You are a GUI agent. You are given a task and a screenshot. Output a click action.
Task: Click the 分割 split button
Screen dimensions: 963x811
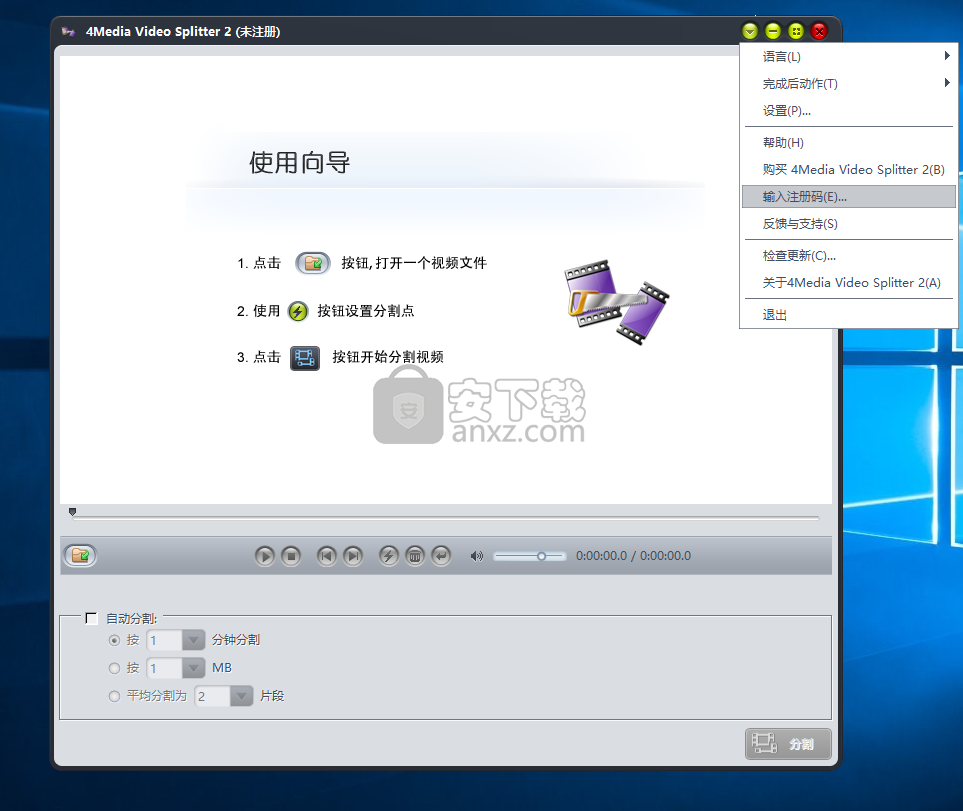point(789,744)
